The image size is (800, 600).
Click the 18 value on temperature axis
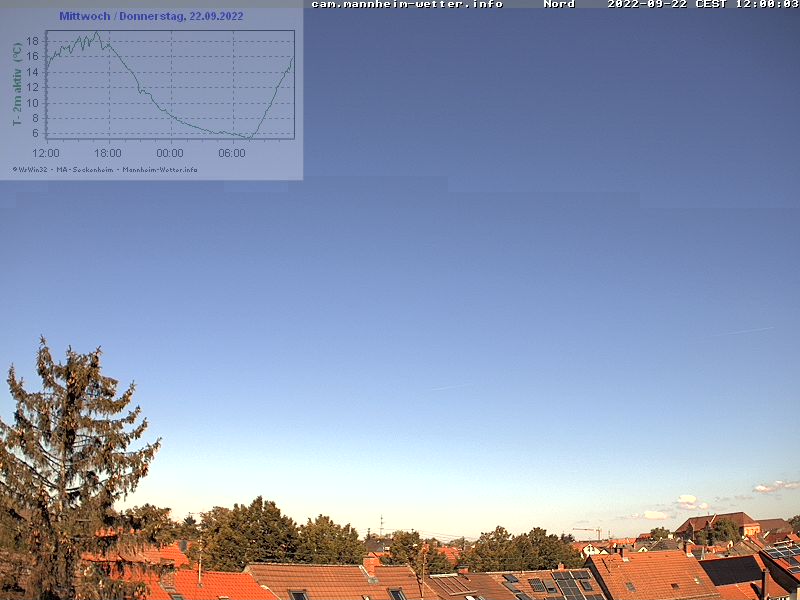click(x=33, y=41)
